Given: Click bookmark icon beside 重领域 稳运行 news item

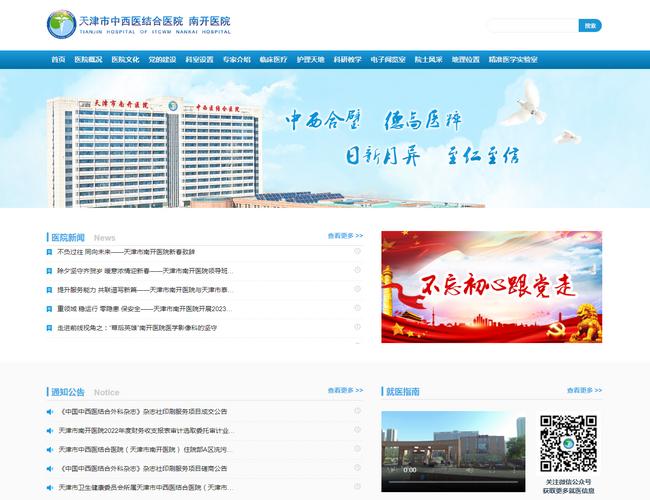Looking at the screenshot, I should click(49, 308).
